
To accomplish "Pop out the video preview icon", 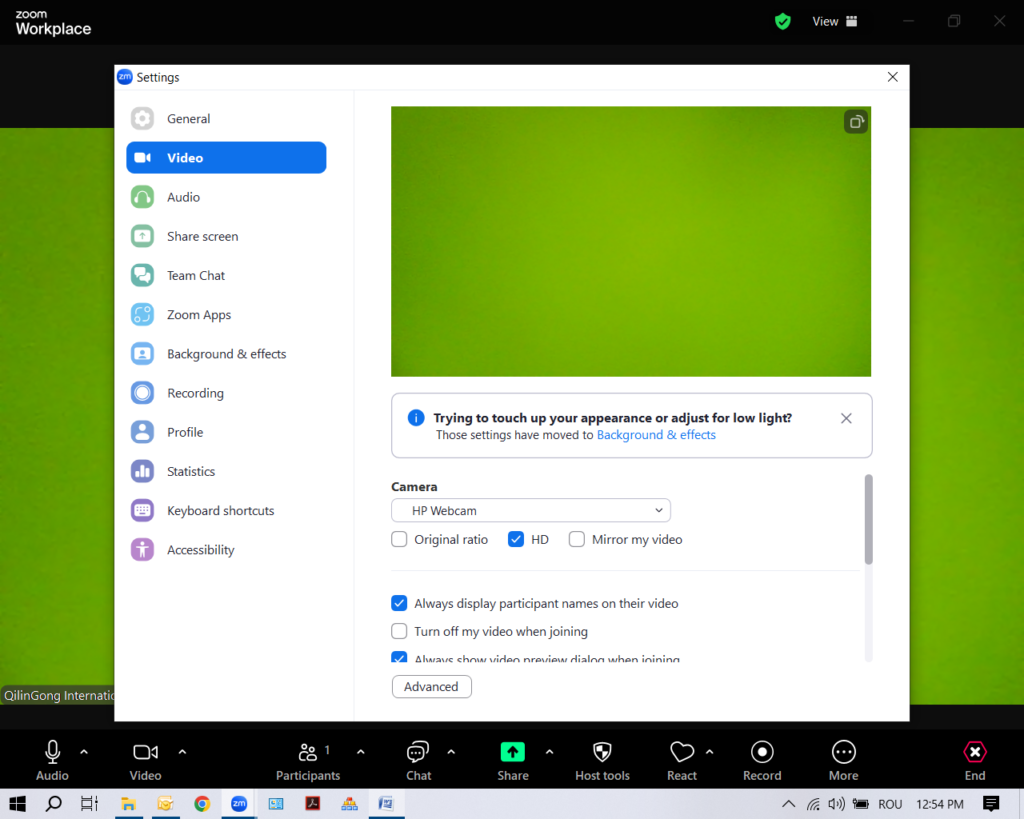I will 856,122.
